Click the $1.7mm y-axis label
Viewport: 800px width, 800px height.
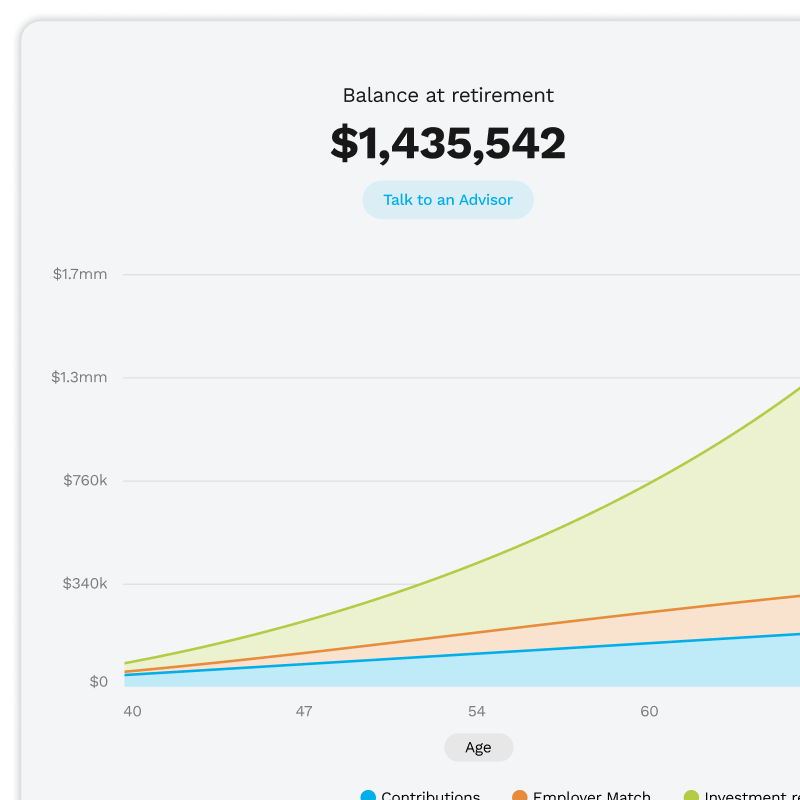[80, 274]
